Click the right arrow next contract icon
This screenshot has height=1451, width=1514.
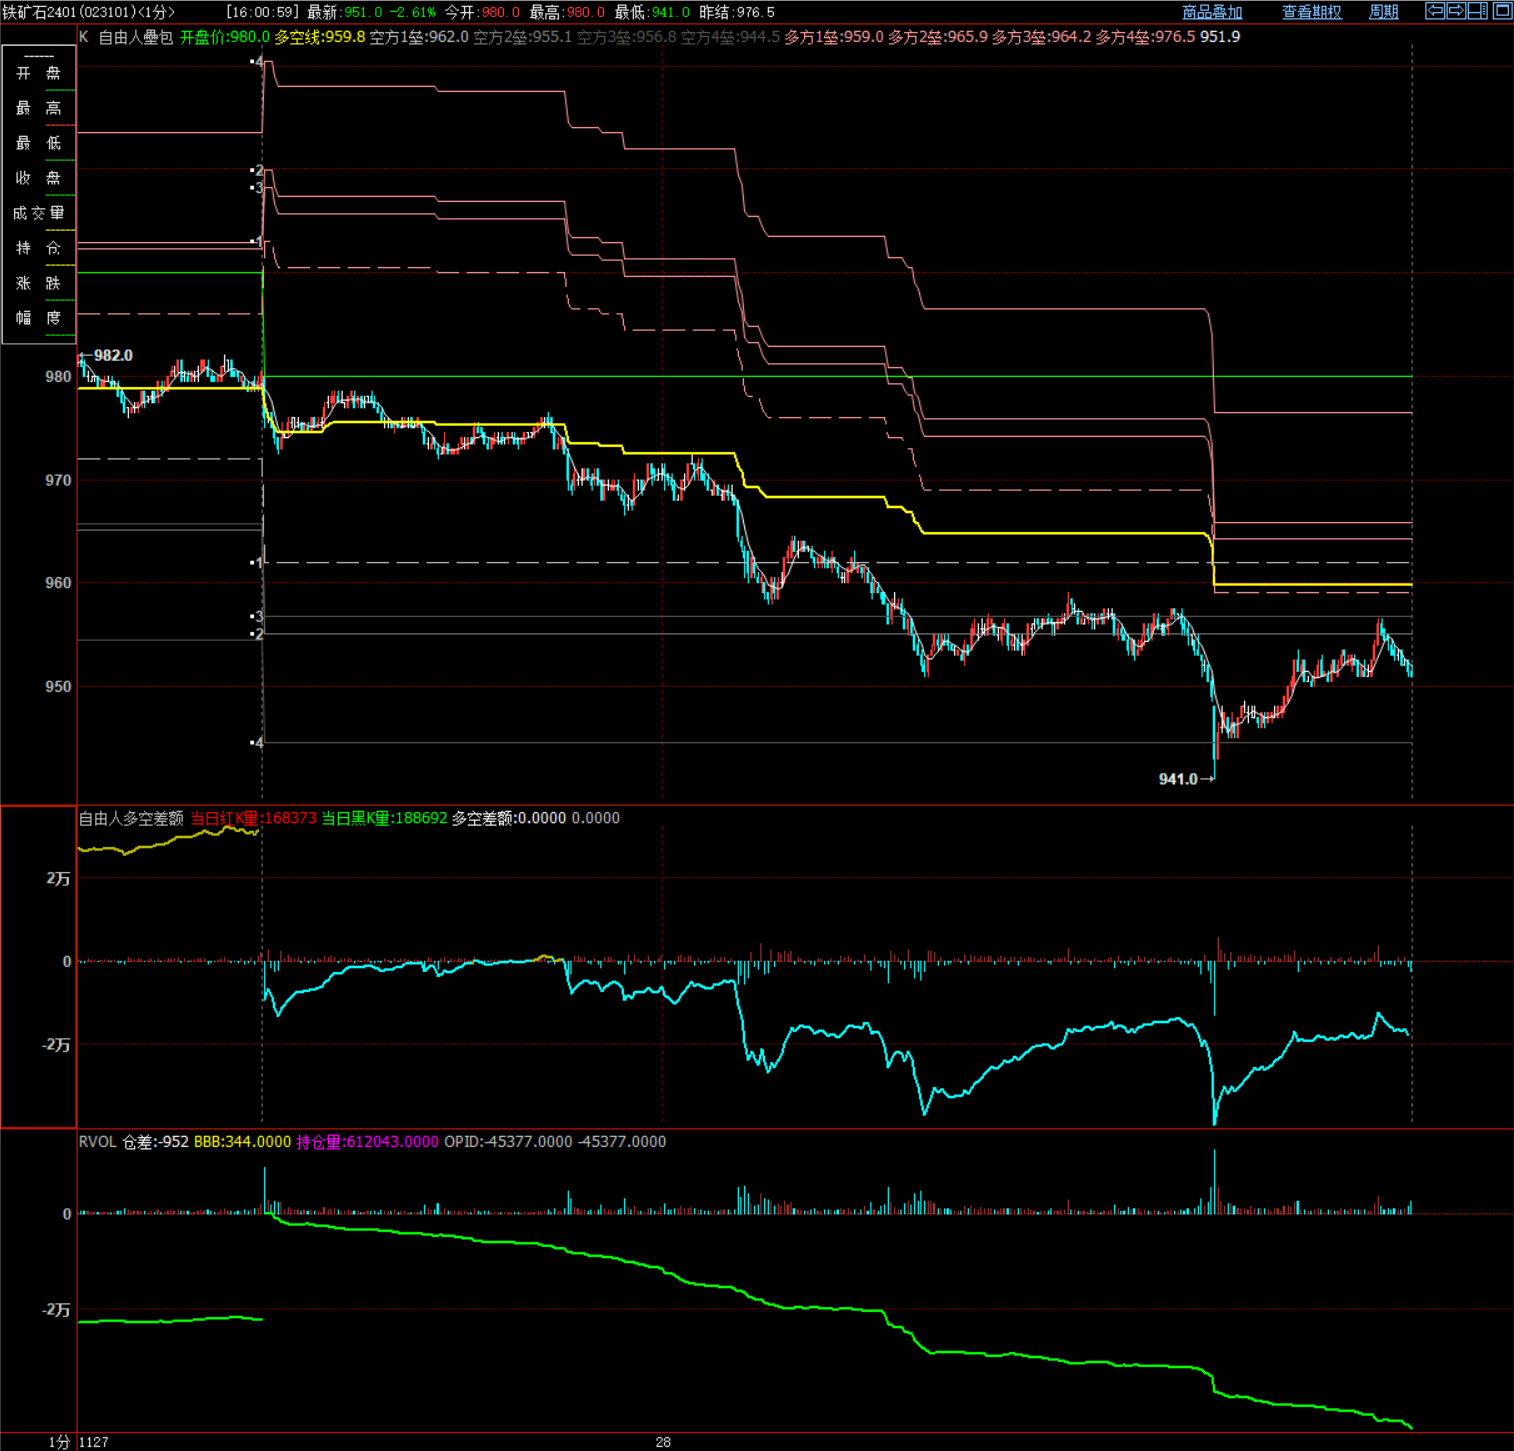1457,11
